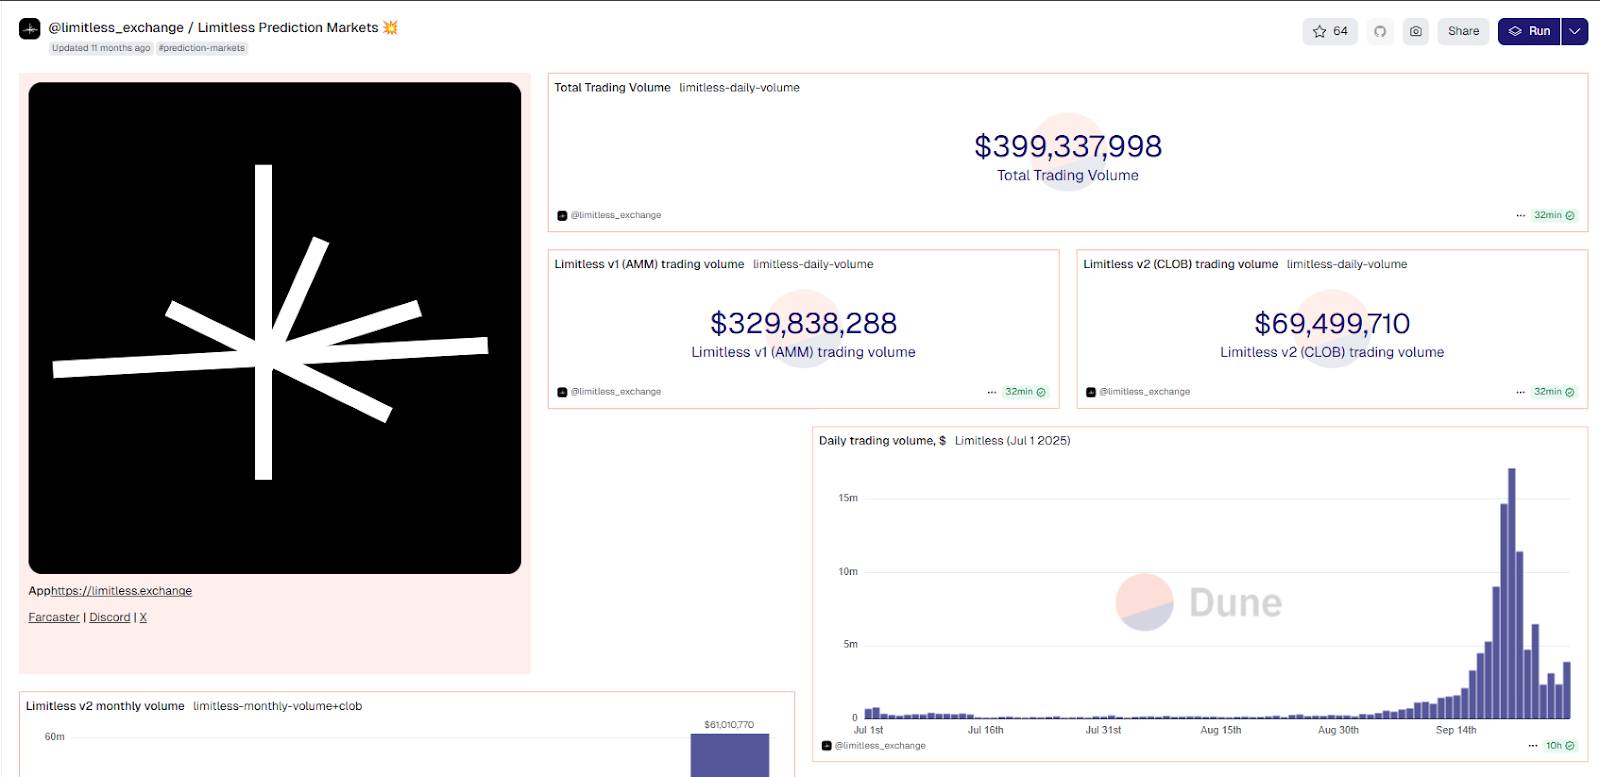Viewport: 1600px width, 777px height.
Task: Open the three-dot menu on Daily trading volume chart
Action: (1533, 746)
